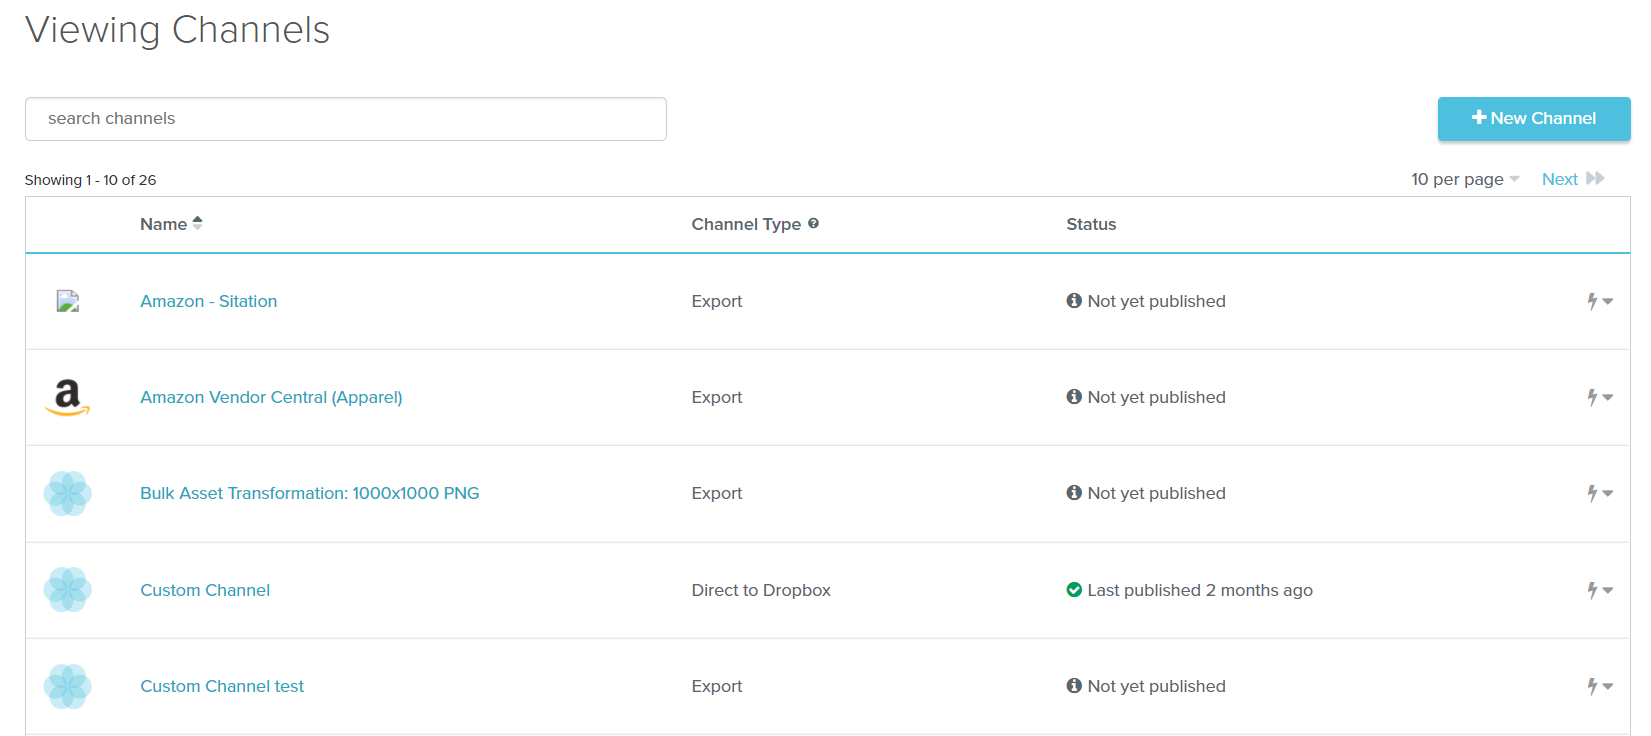Viewport: 1651px width, 736px height.
Task: Open actions dropdown for Amazon - Sitation
Action: (x=1600, y=301)
